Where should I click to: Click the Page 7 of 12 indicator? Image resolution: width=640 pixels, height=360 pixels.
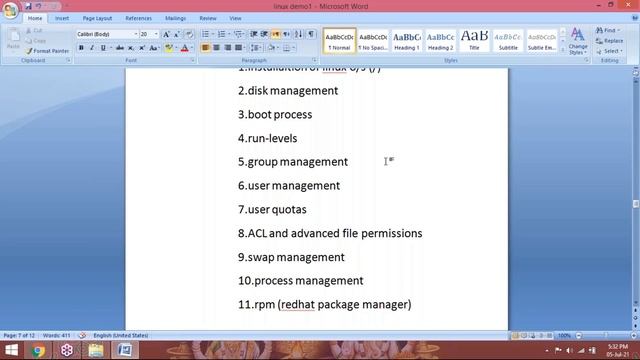click(x=19, y=336)
